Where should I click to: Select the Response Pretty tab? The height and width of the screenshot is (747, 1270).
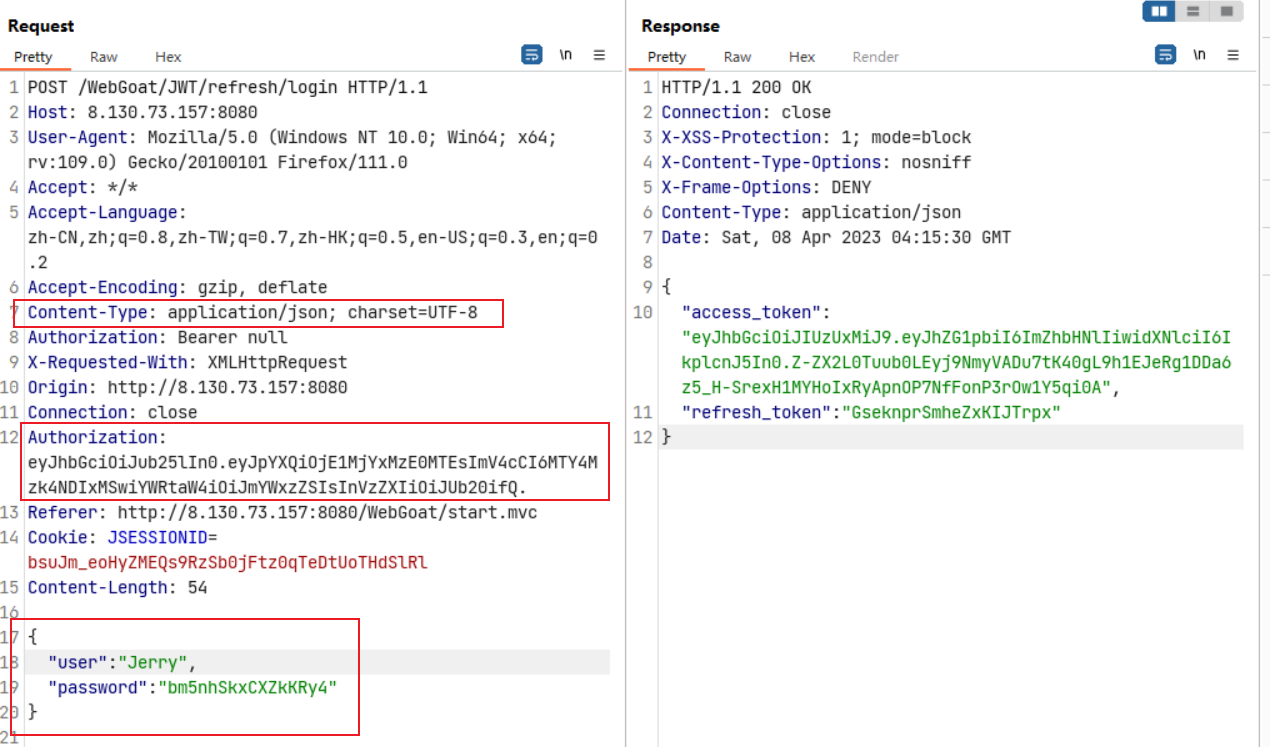pos(667,57)
